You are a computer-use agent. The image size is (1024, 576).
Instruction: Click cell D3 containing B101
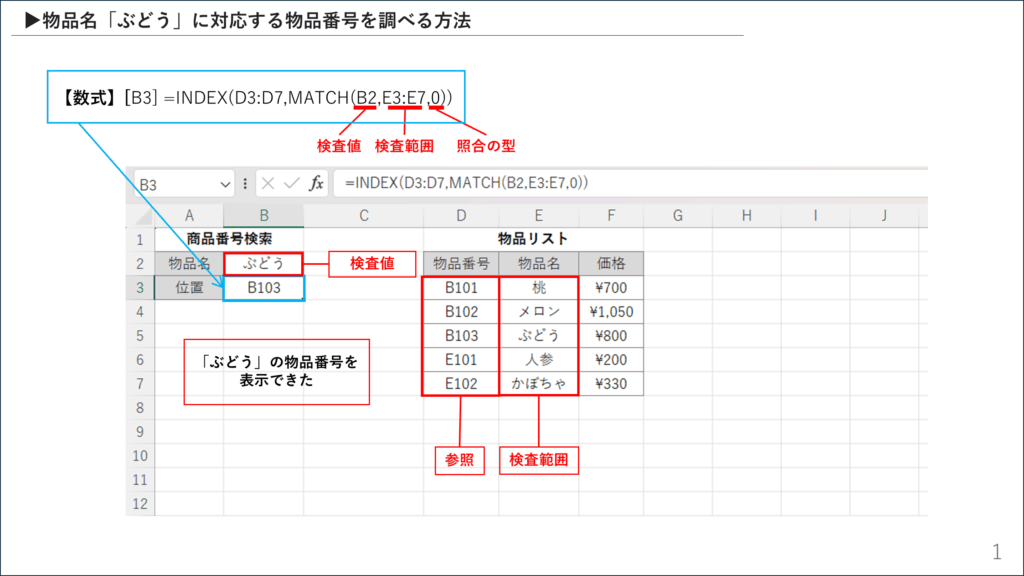pyautogui.click(x=461, y=288)
